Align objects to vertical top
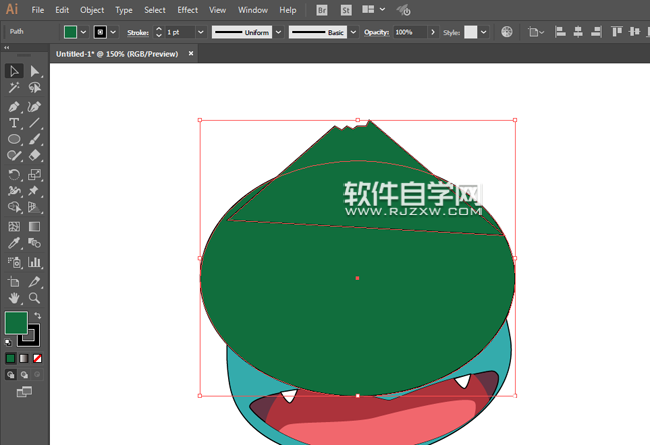Viewport: 650px width, 445px height. pyautogui.click(x=617, y=32)
